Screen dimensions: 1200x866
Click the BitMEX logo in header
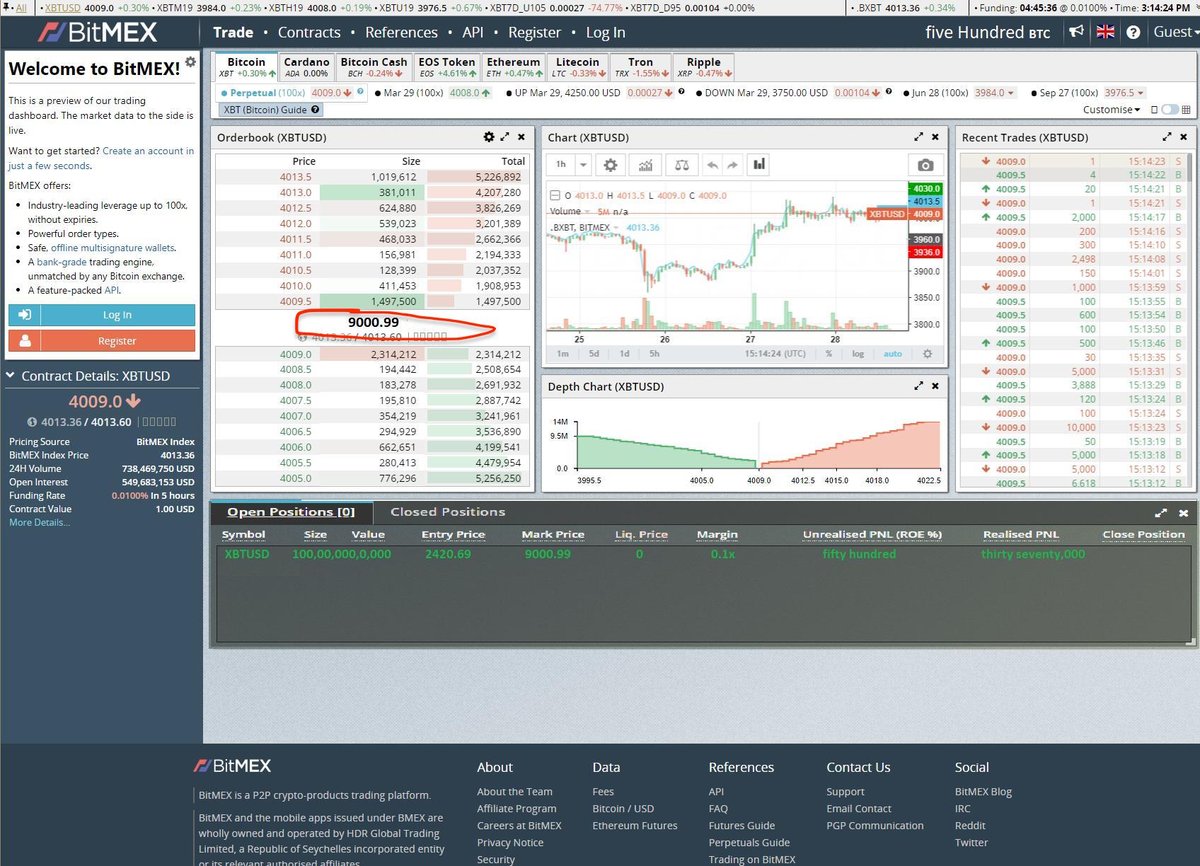coord(97,32)
